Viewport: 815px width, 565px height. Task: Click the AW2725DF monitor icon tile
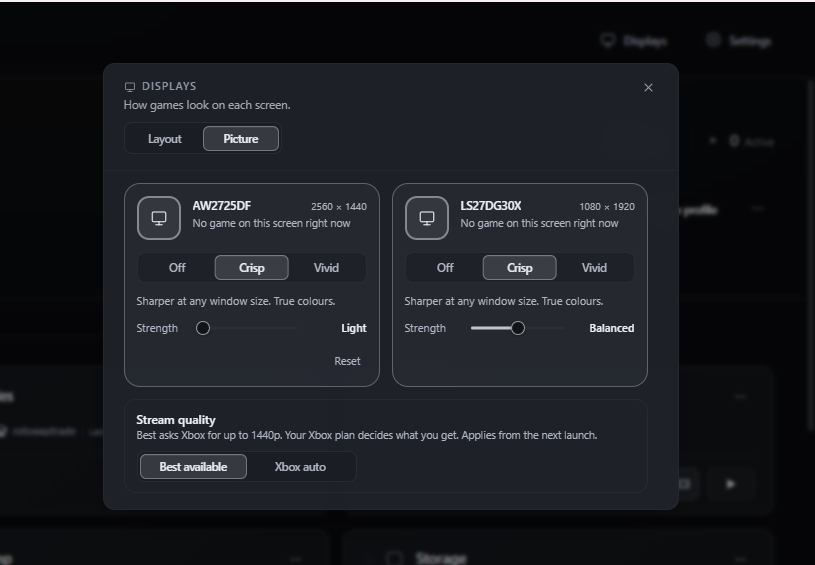(159, 218)
